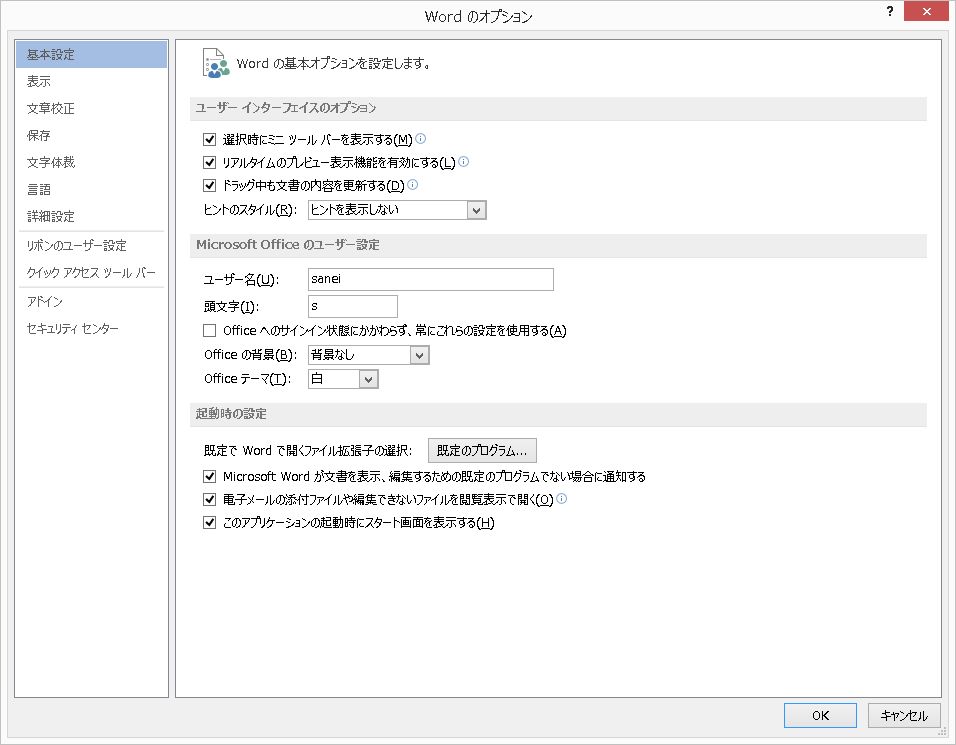Click the info icon beside ミニ ツール バー option
Image resolution: width=956 pixels, height=745 pixels.
(420, 138)
